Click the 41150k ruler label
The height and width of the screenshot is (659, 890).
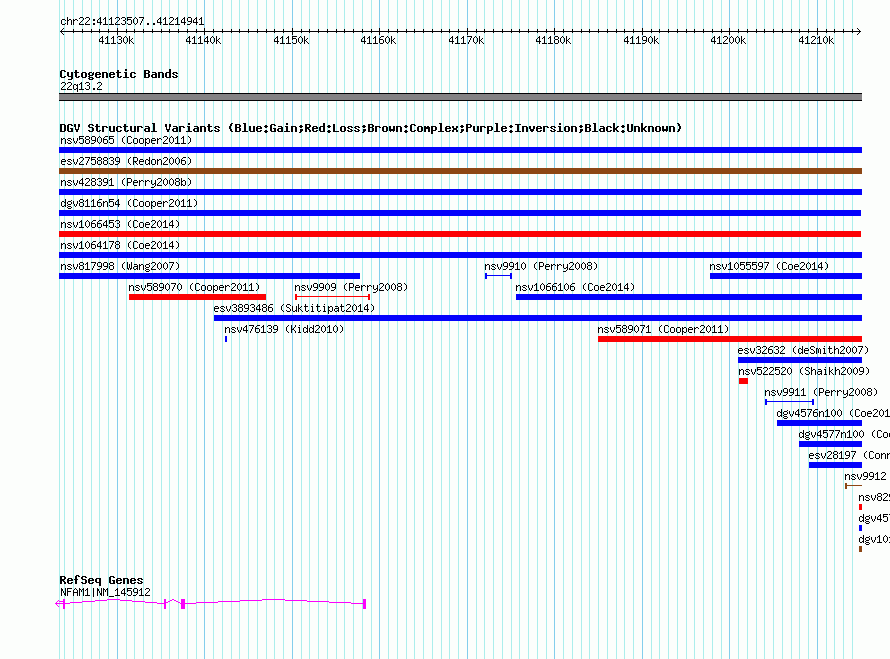click(291, 40)
